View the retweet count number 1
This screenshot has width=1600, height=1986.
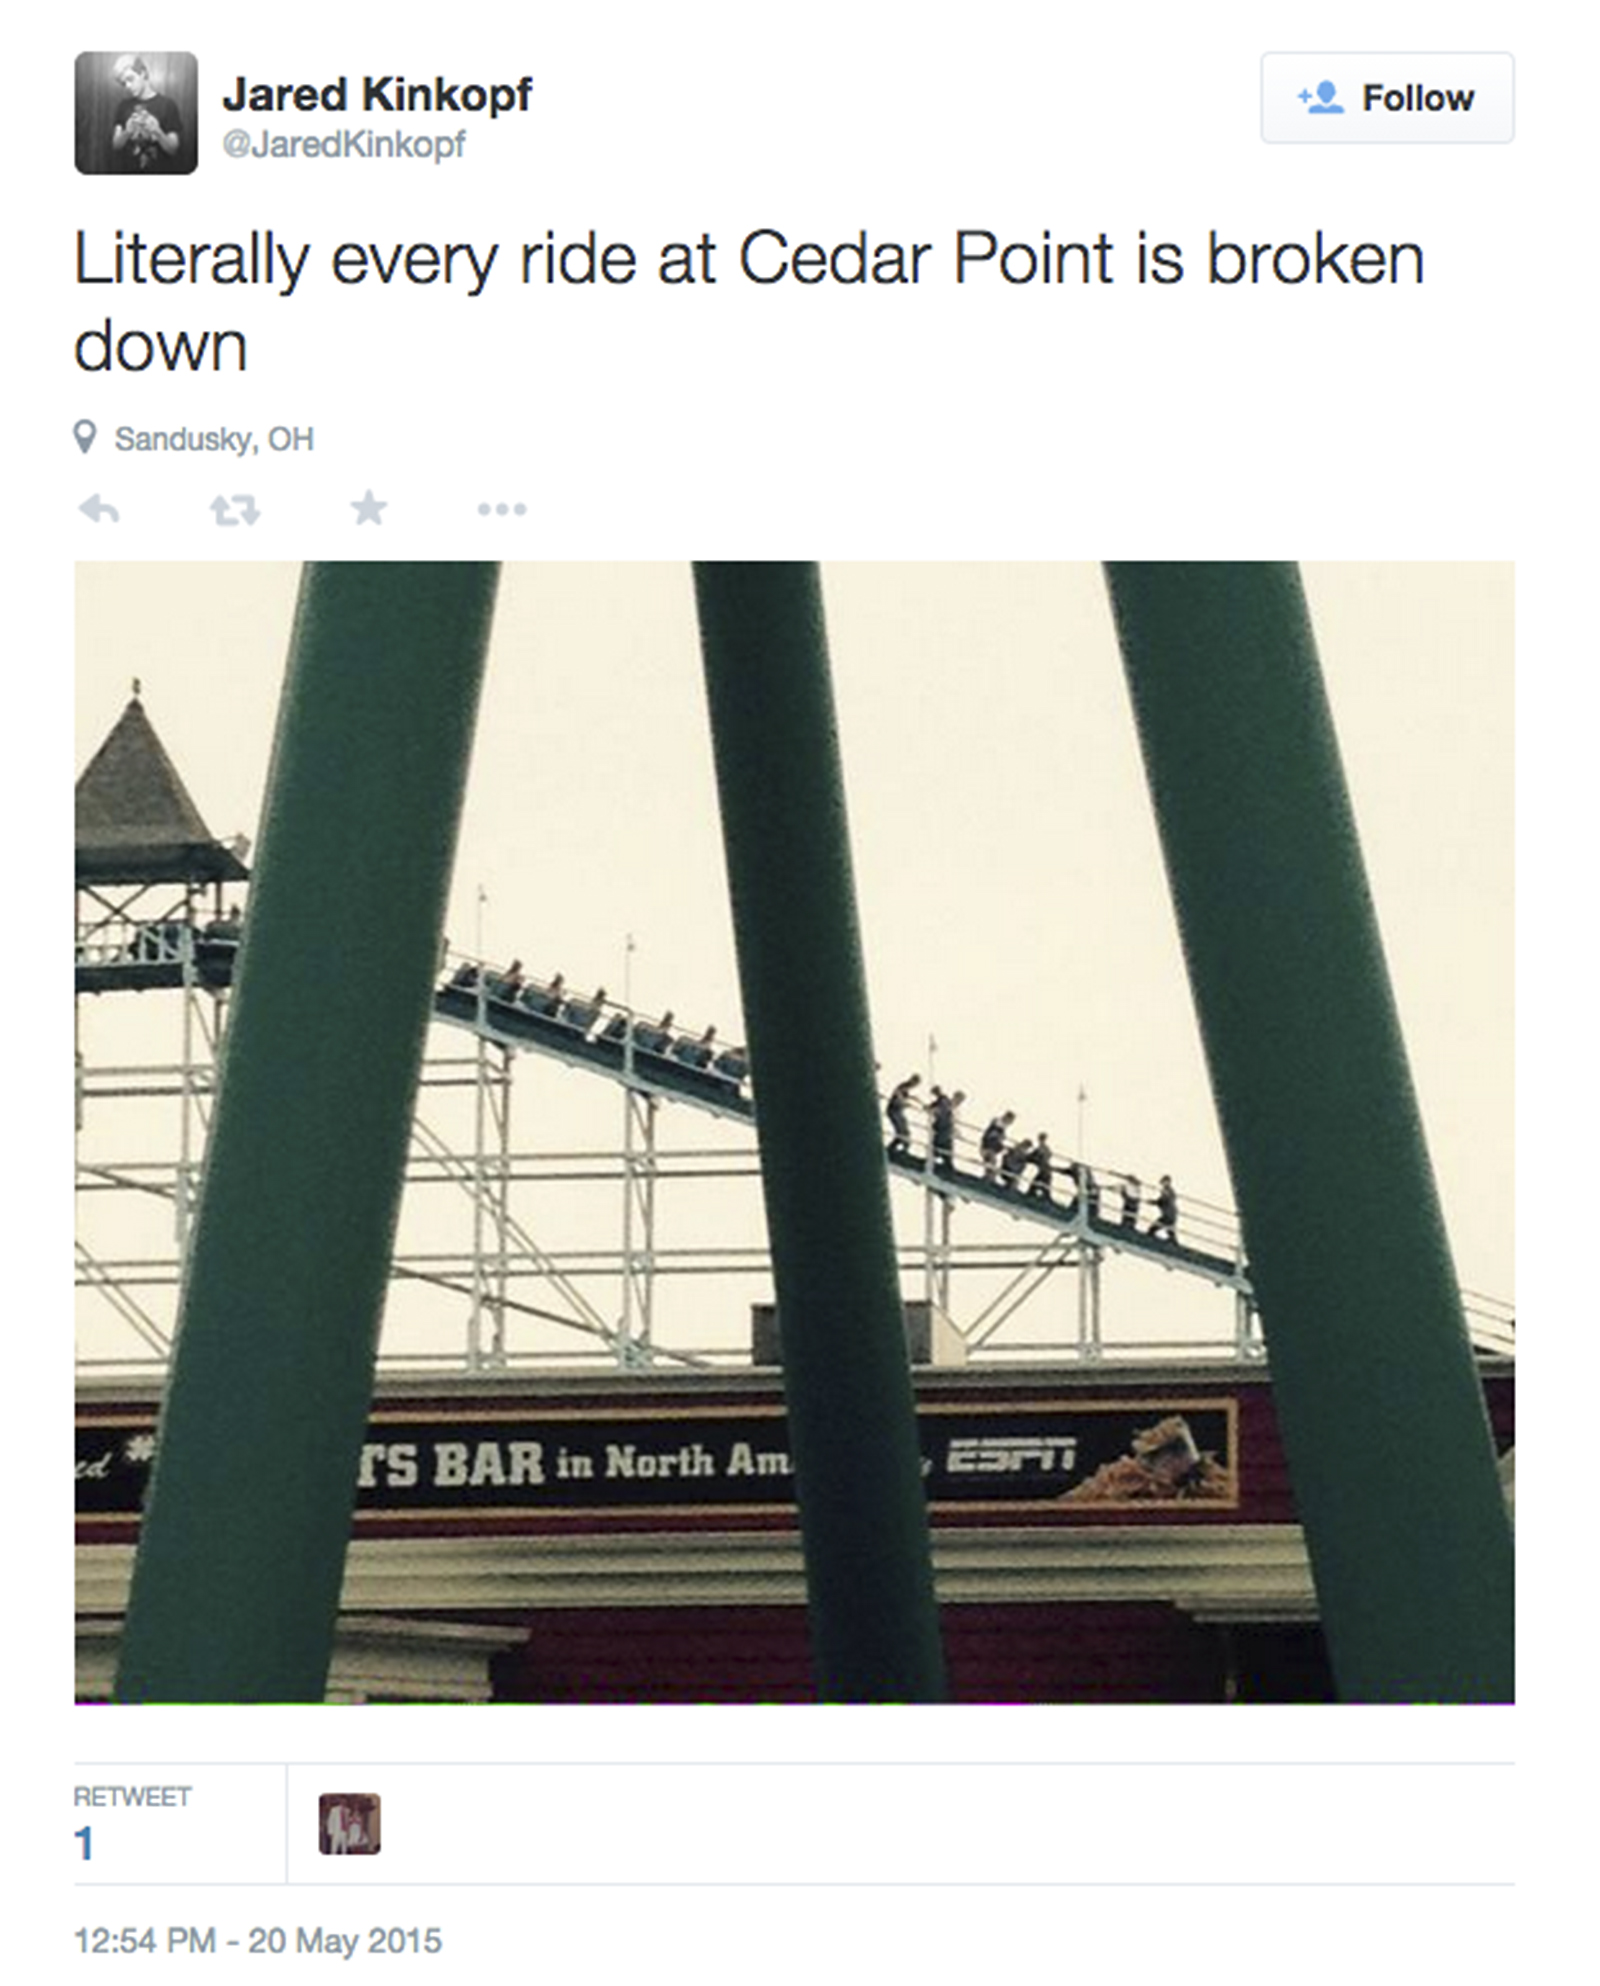coord(84,1843)
